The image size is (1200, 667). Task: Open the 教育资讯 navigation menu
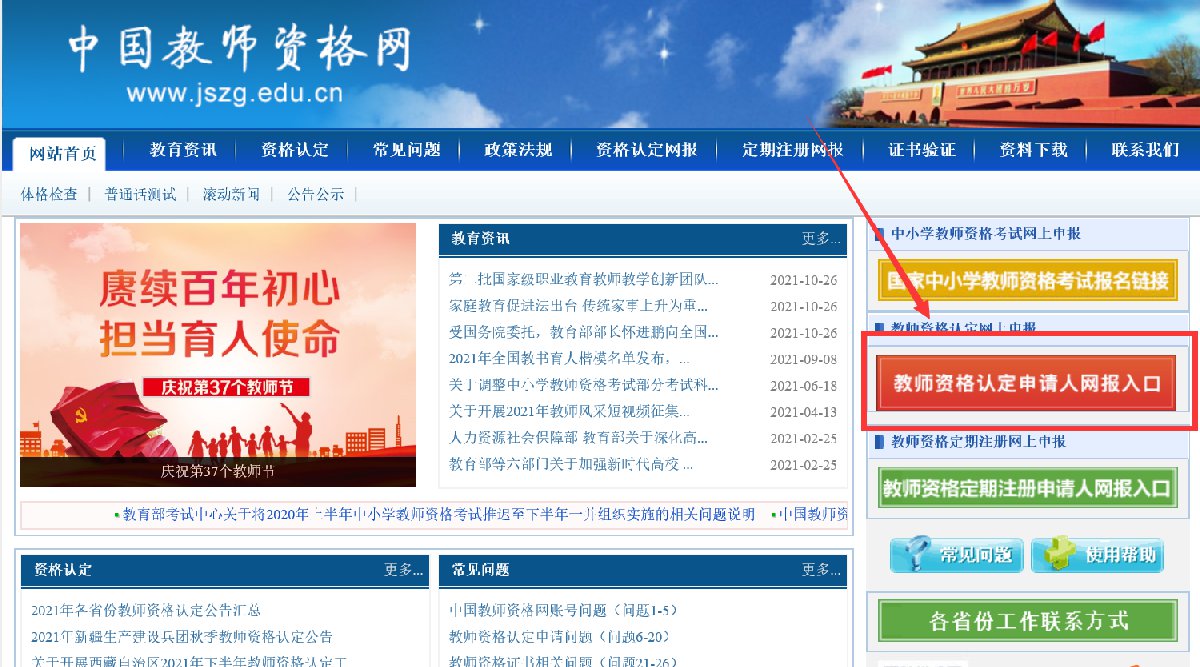click(x=183, y=150)
